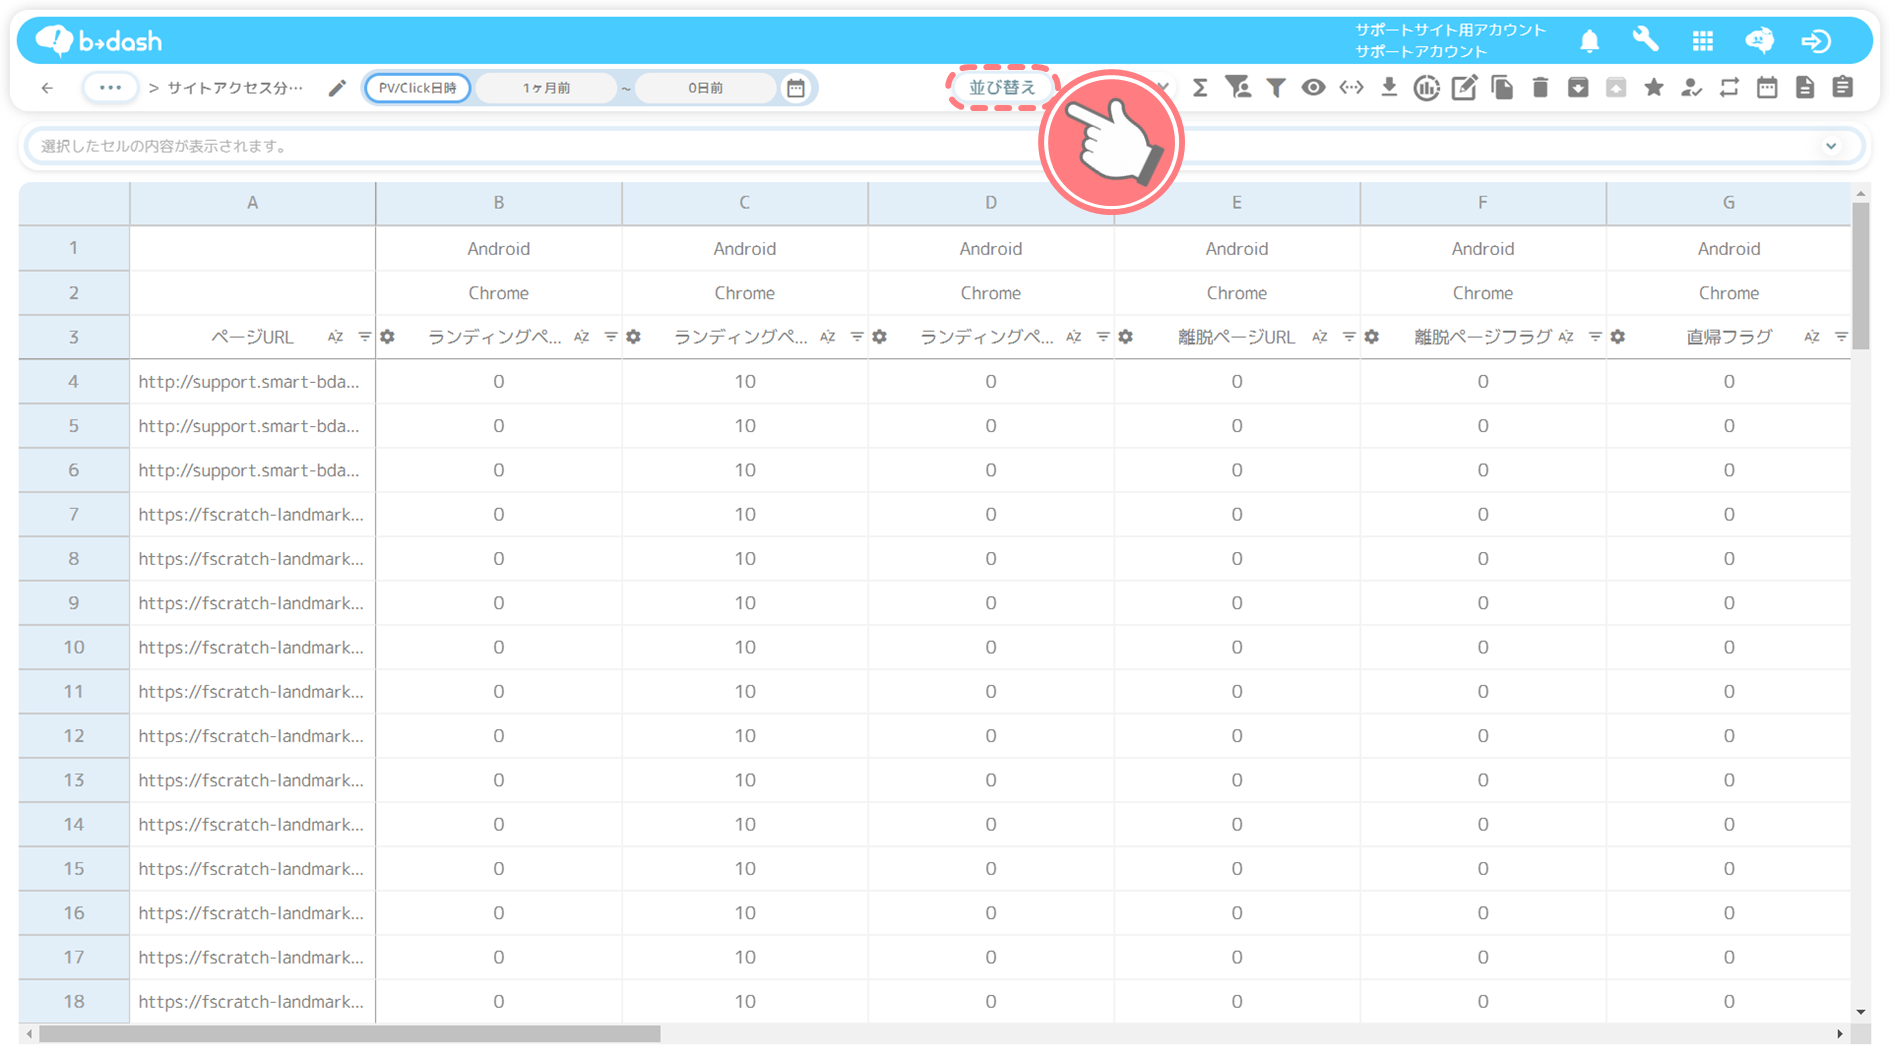Click the value 10 in row 7
The image size is (1890, 1063).
coord(745,514)
